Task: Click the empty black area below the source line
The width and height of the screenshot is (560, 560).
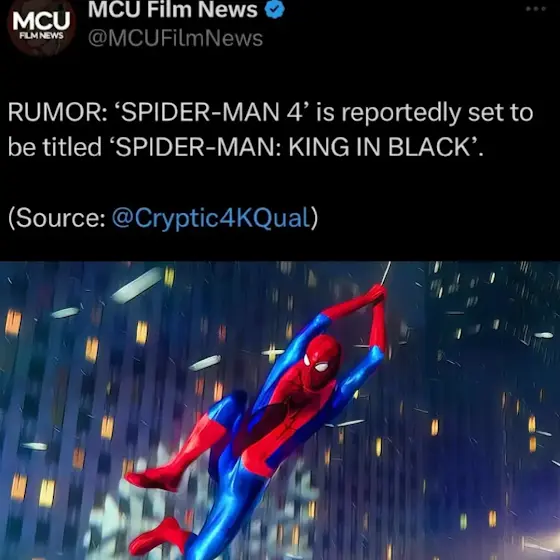Action: click(280, 246)
